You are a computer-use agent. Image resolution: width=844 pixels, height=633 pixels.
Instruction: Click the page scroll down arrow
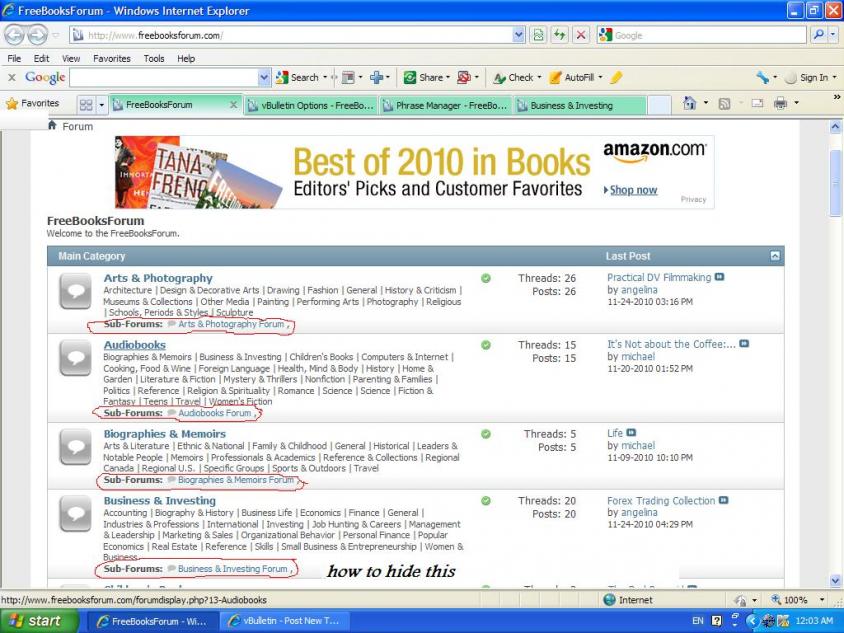click(x=835, y=581)
